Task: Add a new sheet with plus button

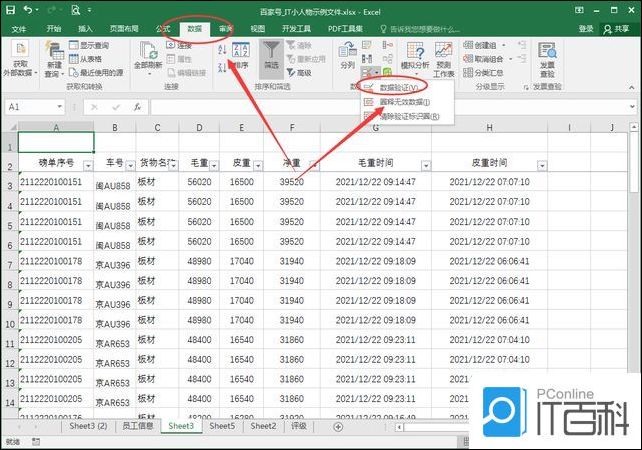Action: click(338, 426)
